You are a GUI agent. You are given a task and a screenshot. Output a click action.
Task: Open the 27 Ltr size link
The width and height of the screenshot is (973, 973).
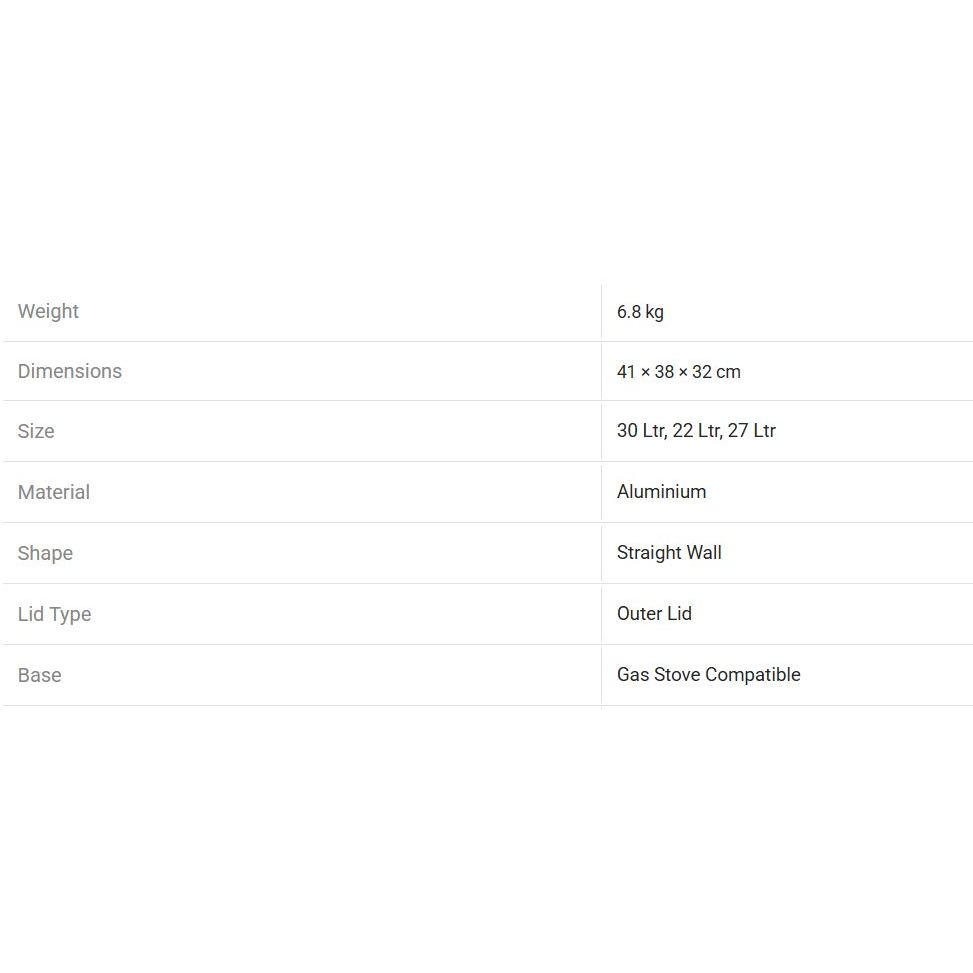(x=752, y=431)
